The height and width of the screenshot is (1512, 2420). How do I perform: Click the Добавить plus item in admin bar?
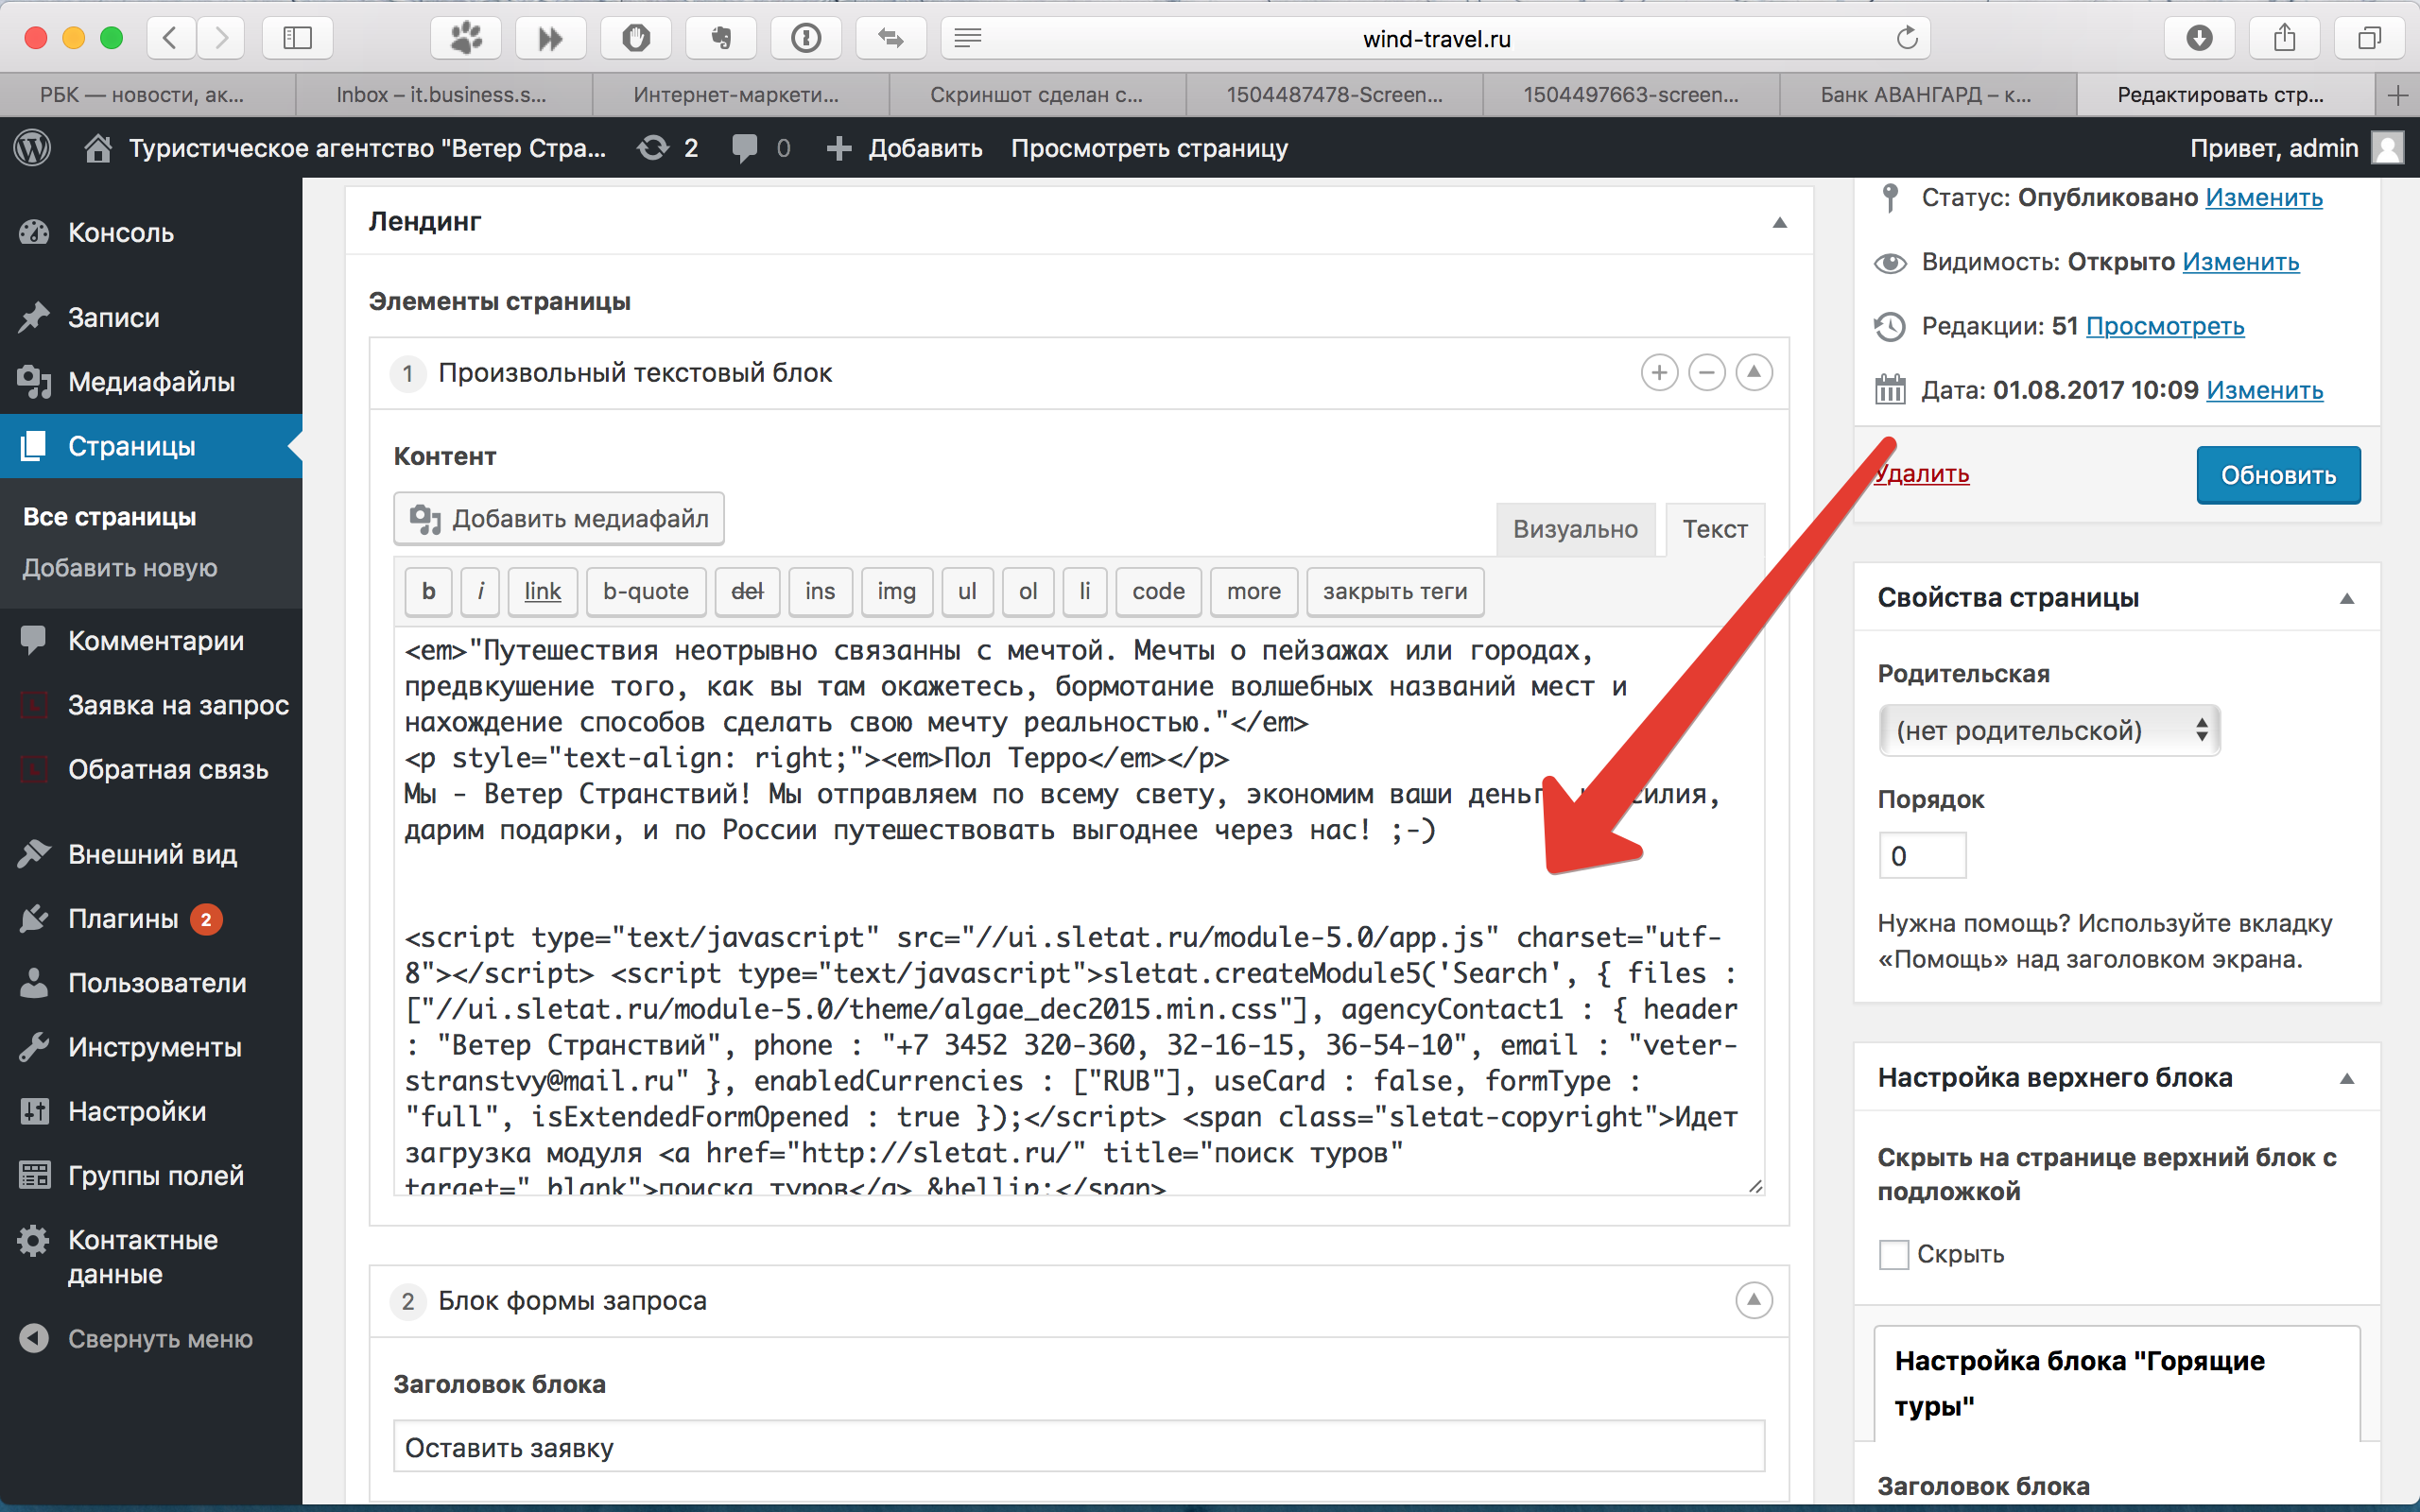904,148
